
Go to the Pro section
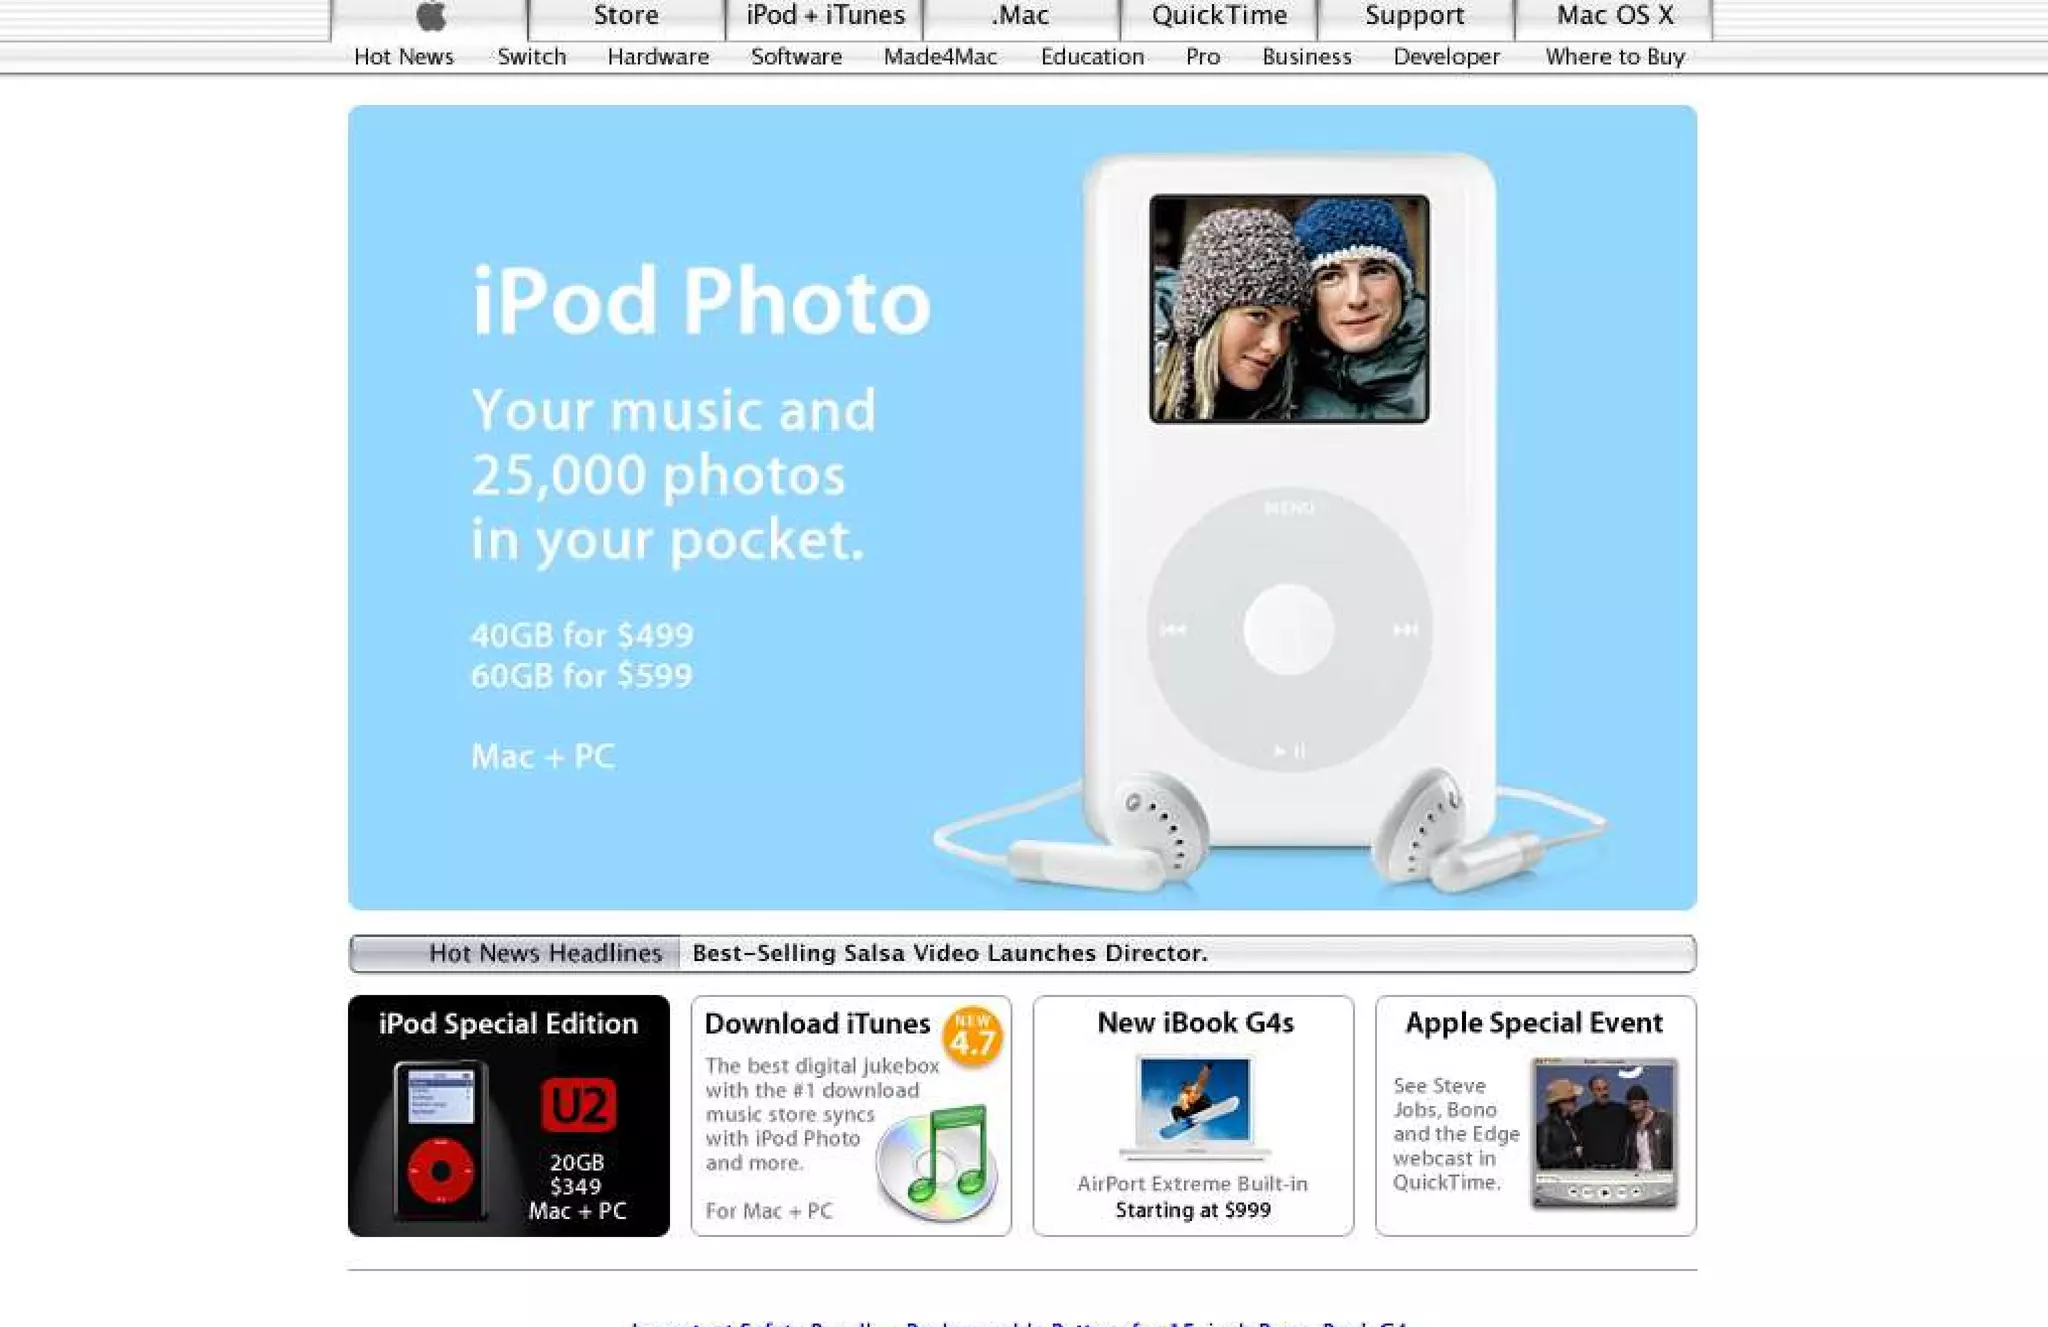point(1203,57)
